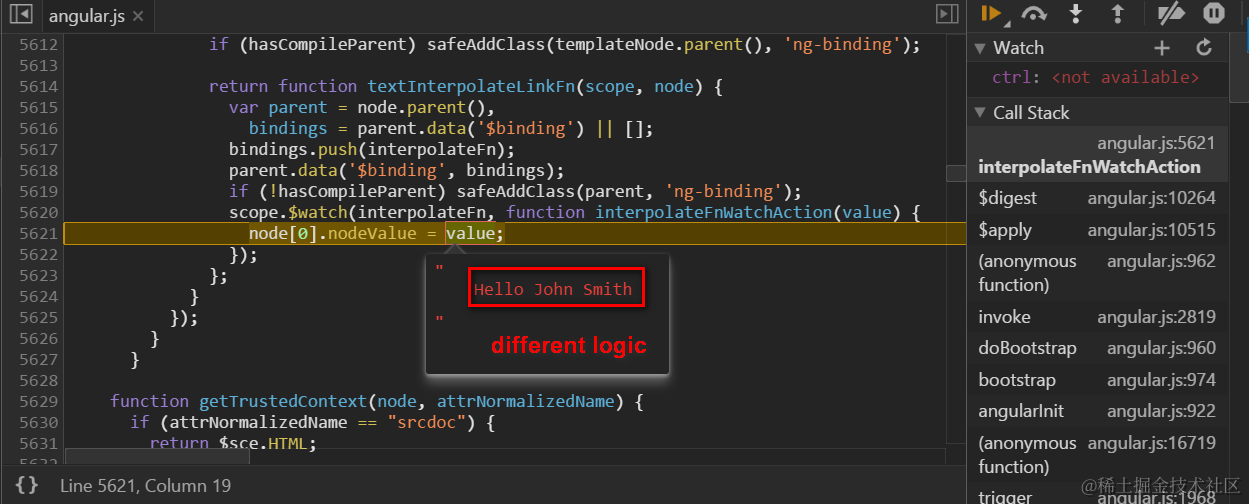Step into next function call
This screenshot has height=504, width=1249.
pyautogui.click(x=1076, y=14)
